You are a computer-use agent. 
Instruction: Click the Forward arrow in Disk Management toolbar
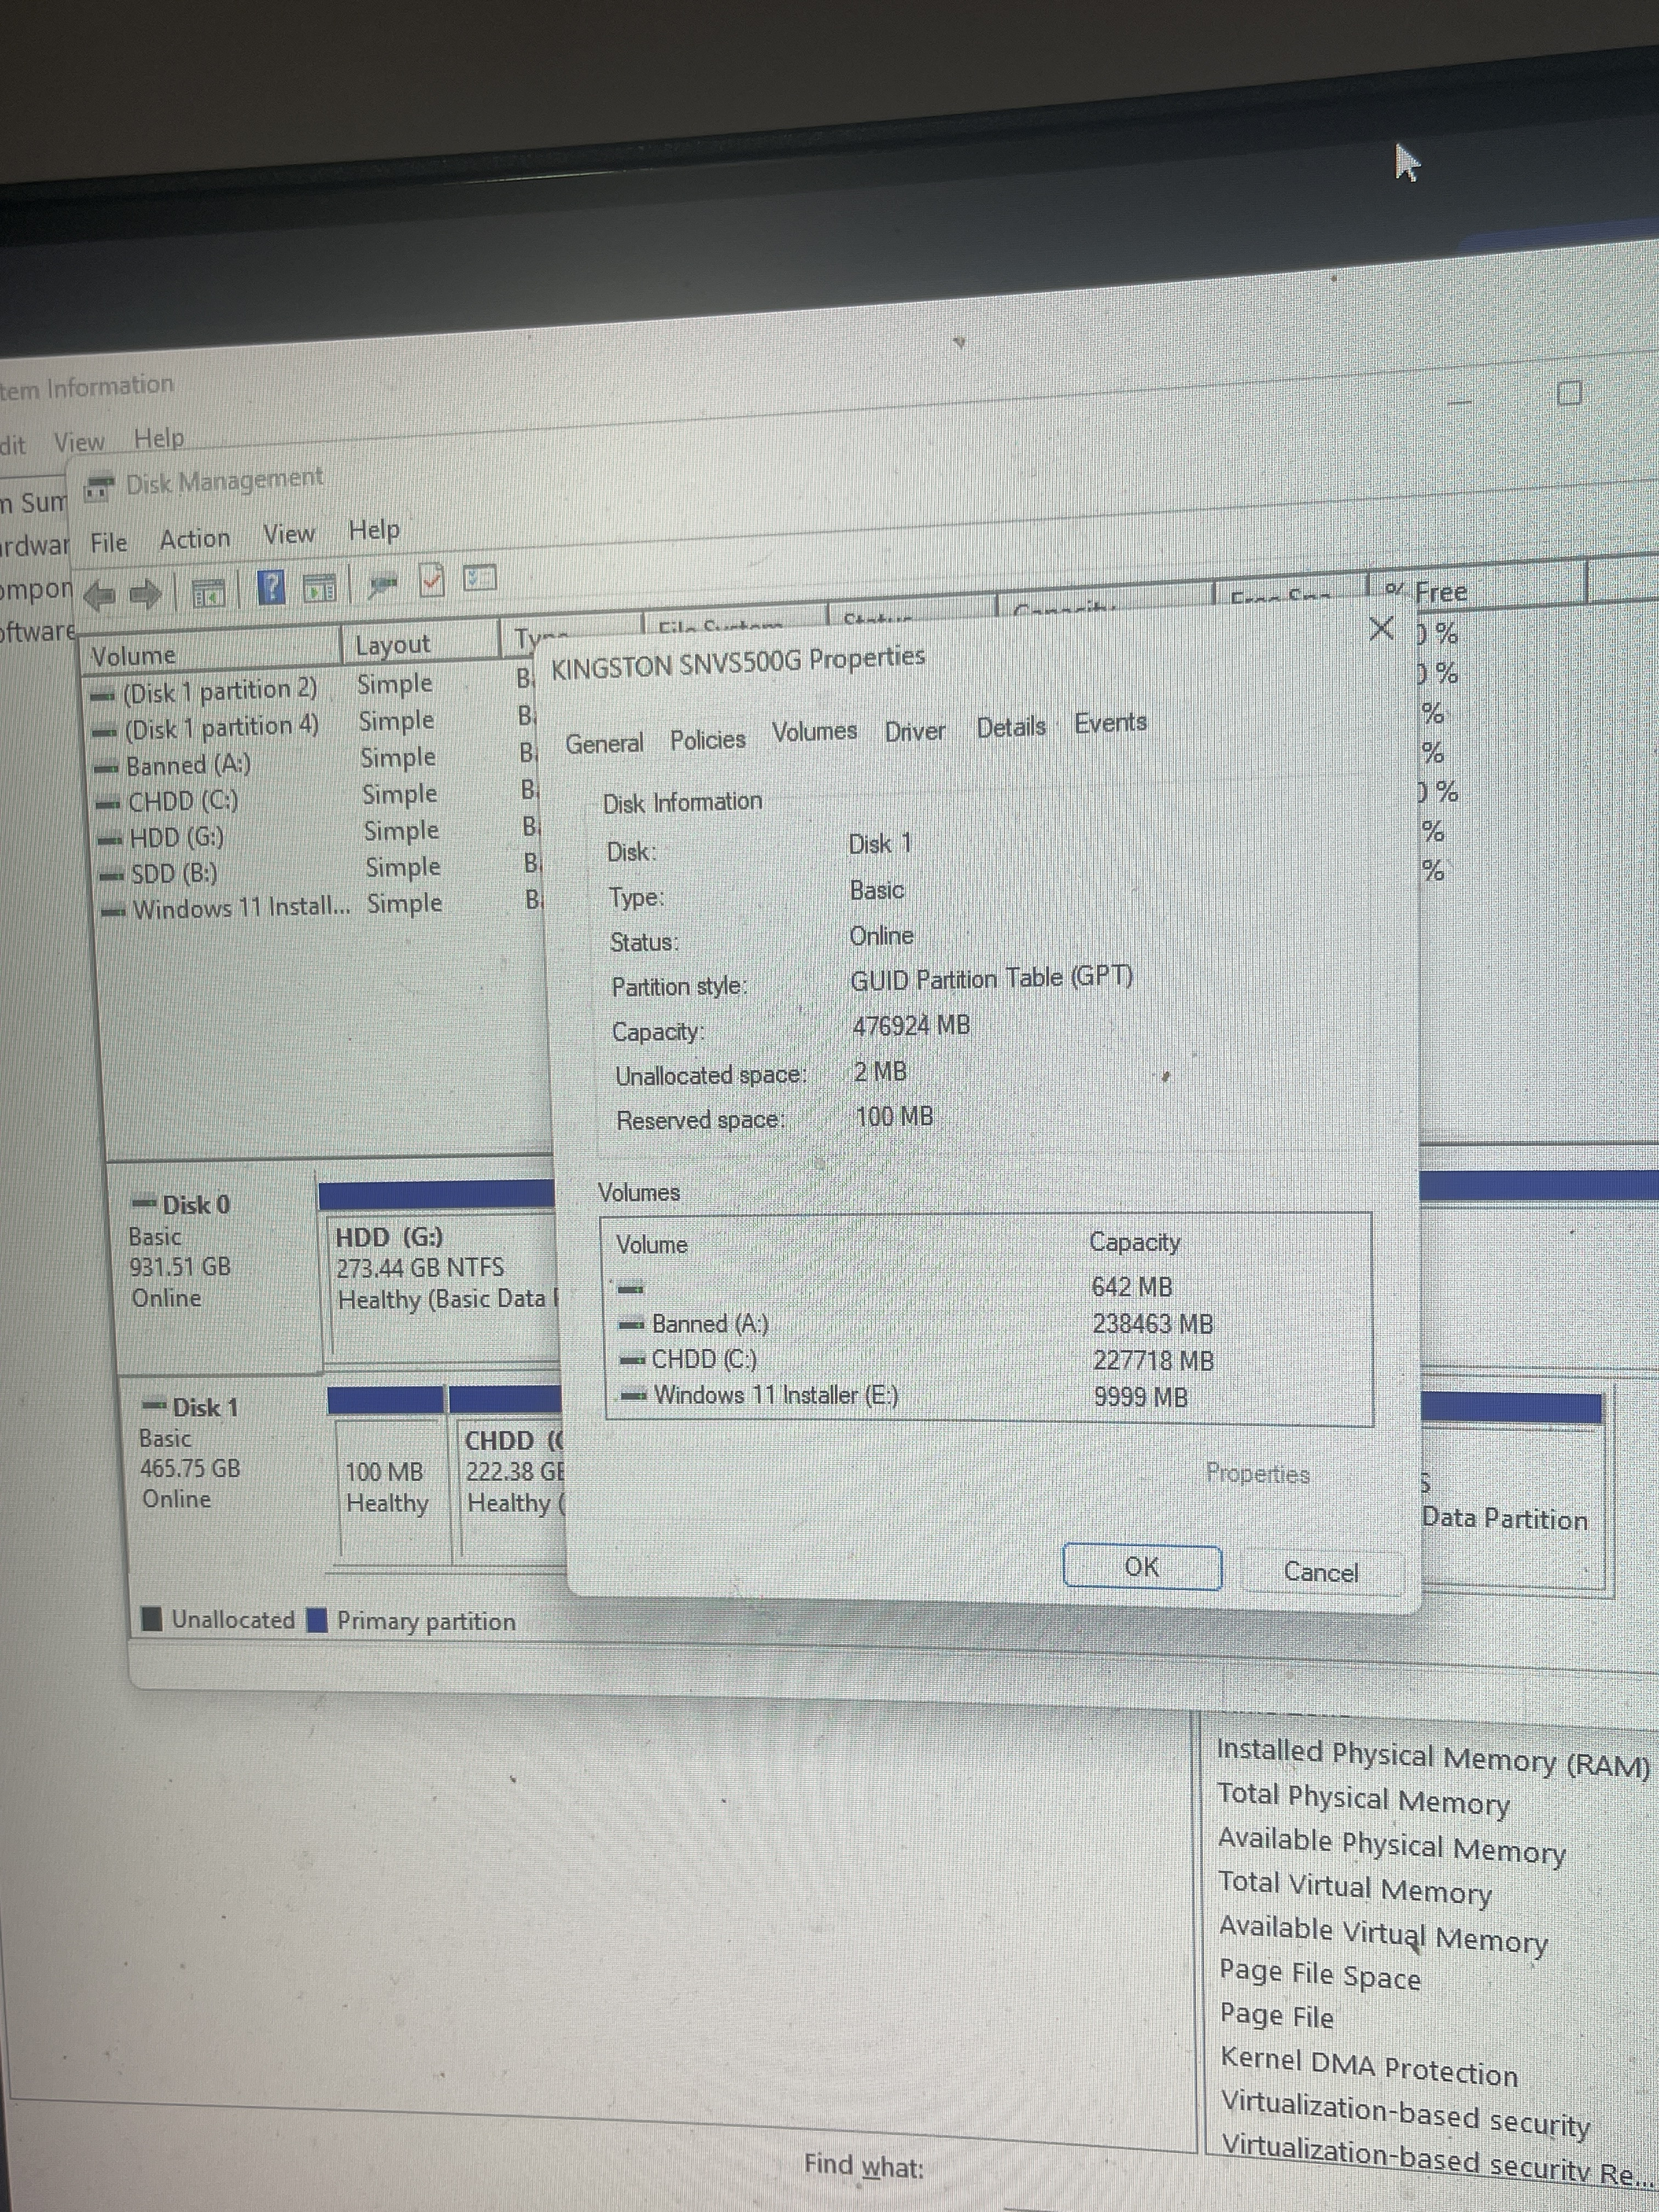point(146,594)
